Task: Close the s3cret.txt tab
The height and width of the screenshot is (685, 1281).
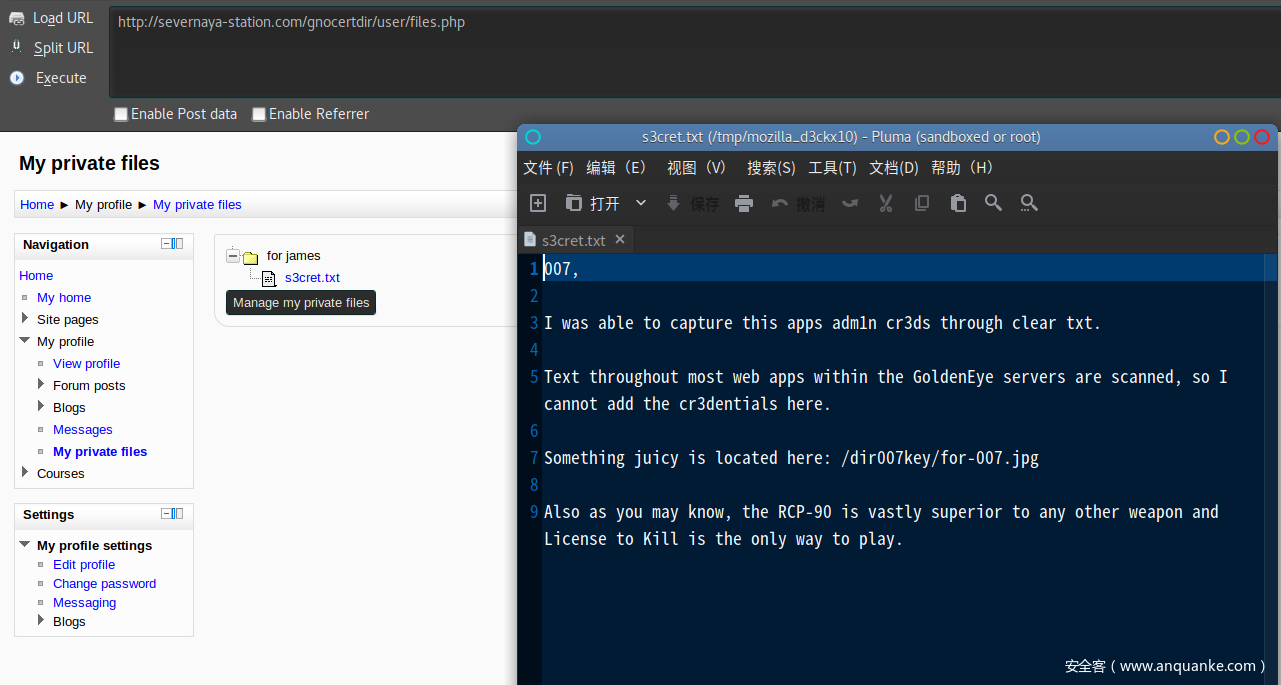Action: click(620, 240)
